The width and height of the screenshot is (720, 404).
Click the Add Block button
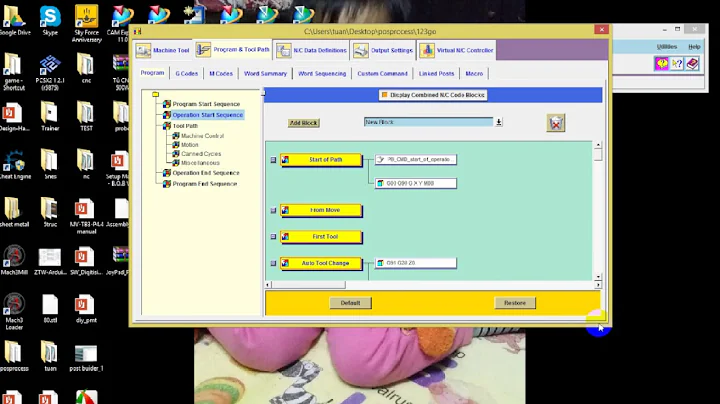coord(304,123)
